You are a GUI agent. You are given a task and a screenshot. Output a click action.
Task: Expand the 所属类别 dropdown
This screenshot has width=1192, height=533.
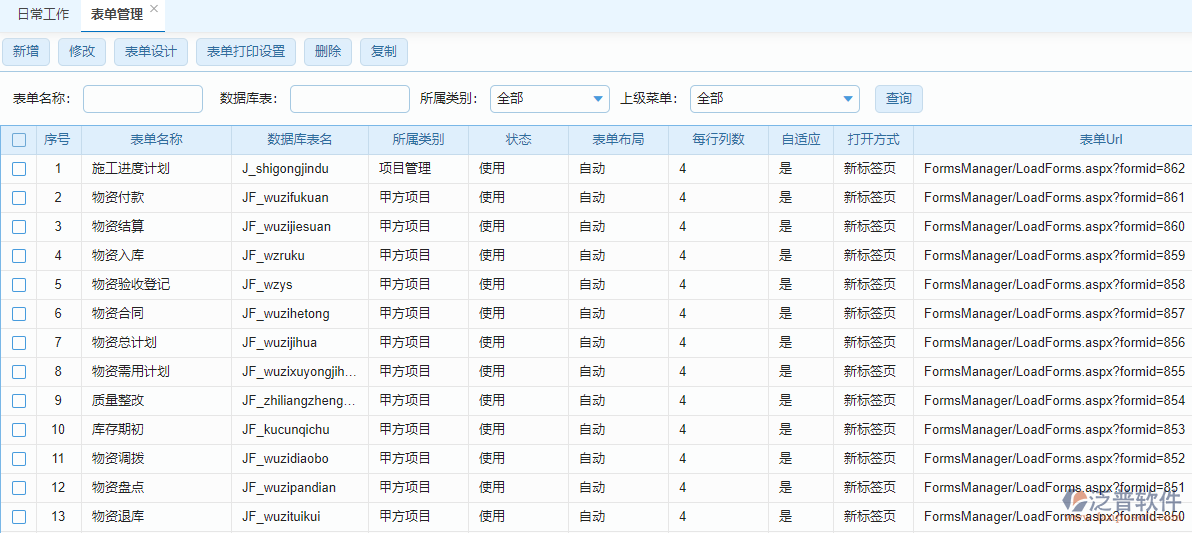click(x=549, y=99)
